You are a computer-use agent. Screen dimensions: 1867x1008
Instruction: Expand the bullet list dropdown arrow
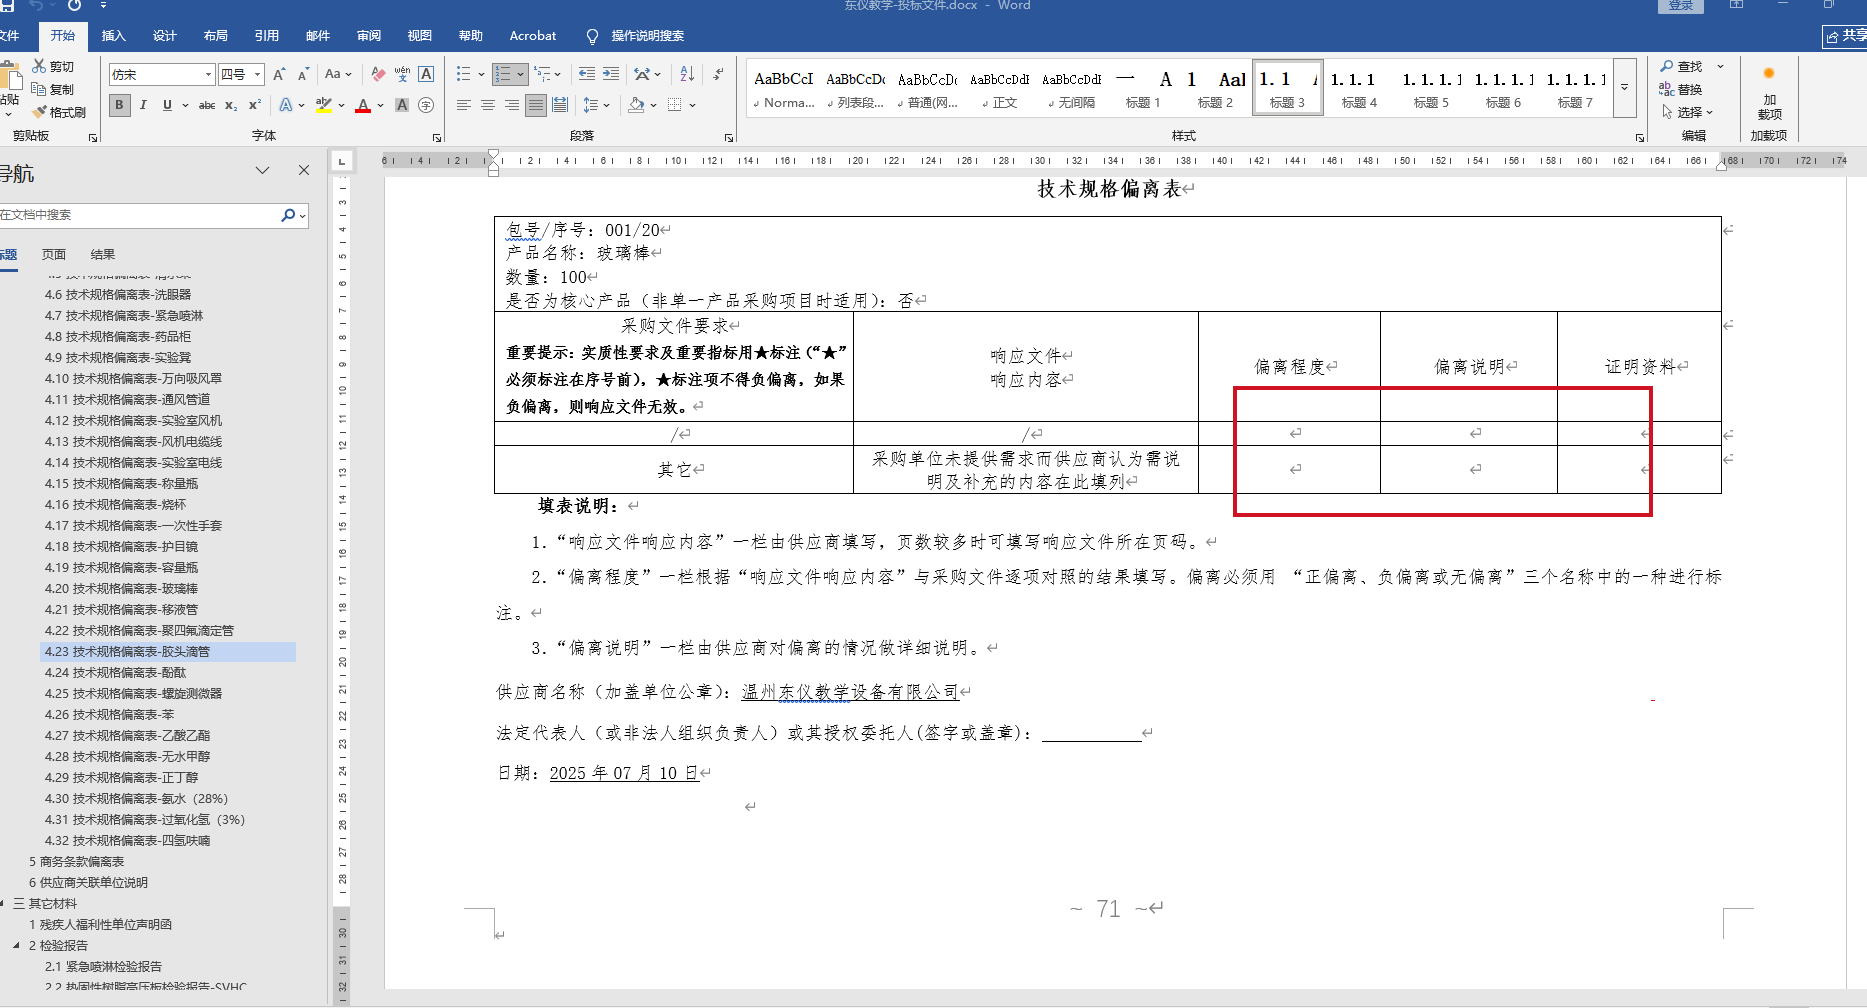point(481,74)
